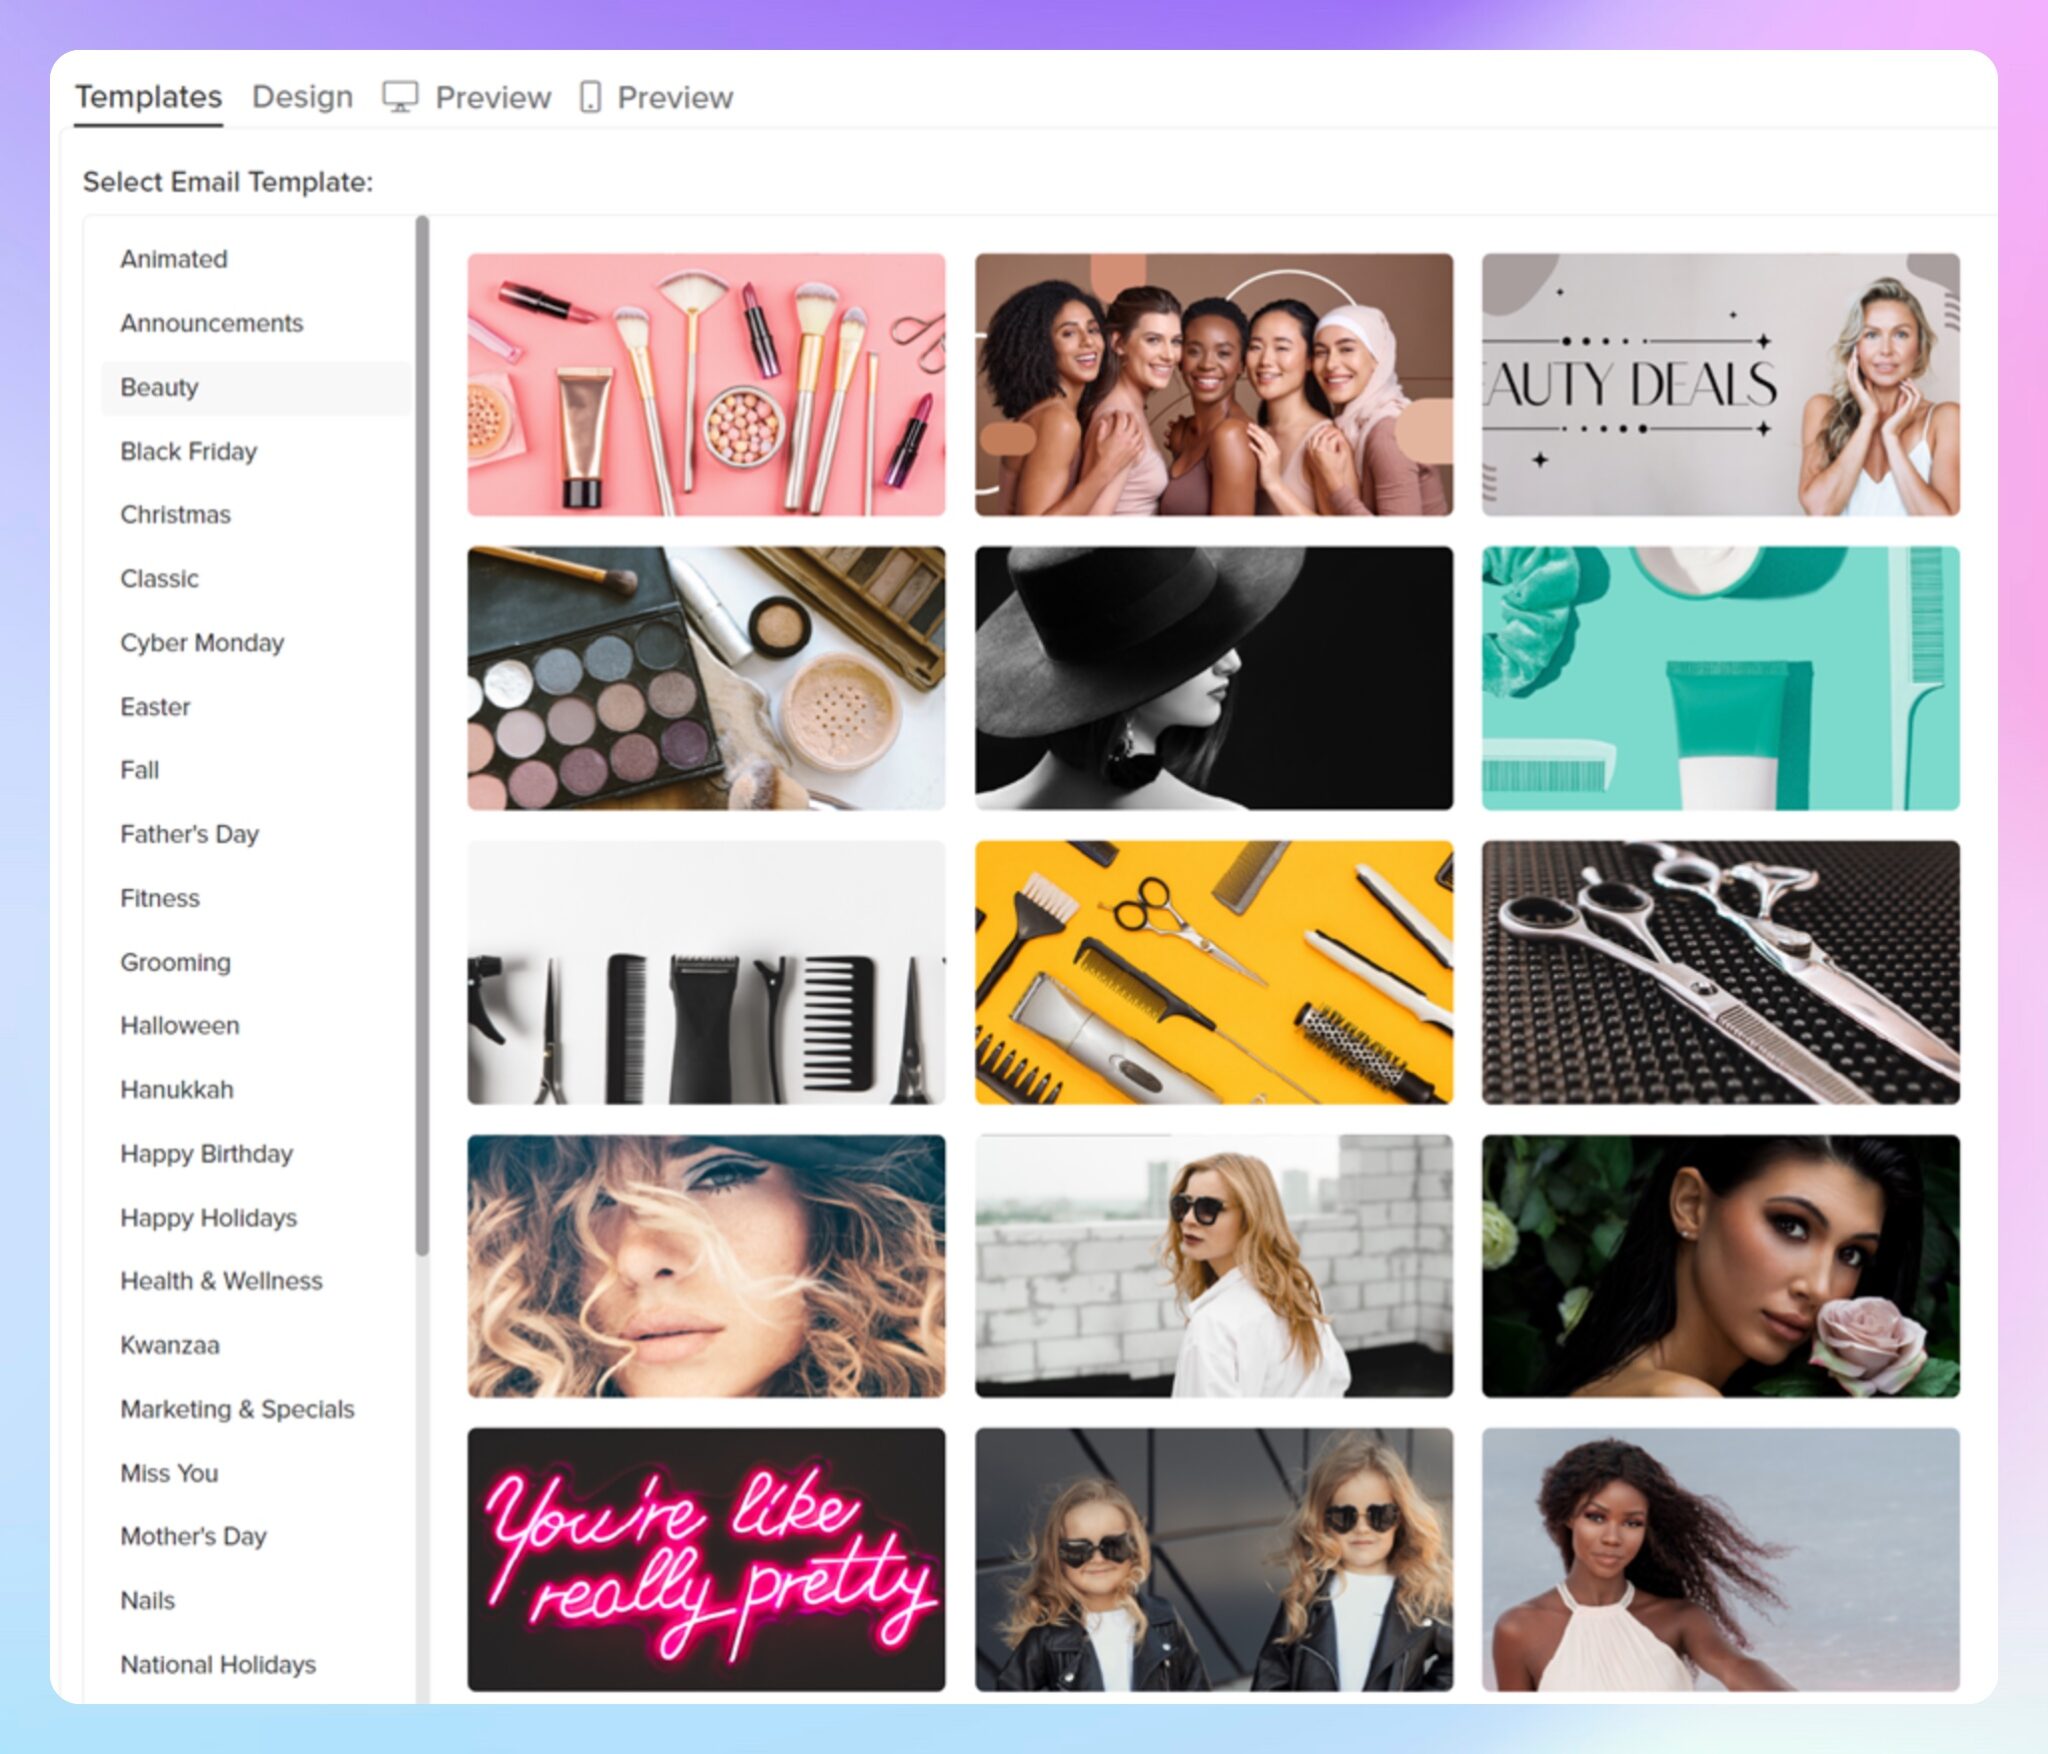This screenshot has height=1754, width=2048.
Task: Choose the five smiling women template
Action: point(1214,384)
